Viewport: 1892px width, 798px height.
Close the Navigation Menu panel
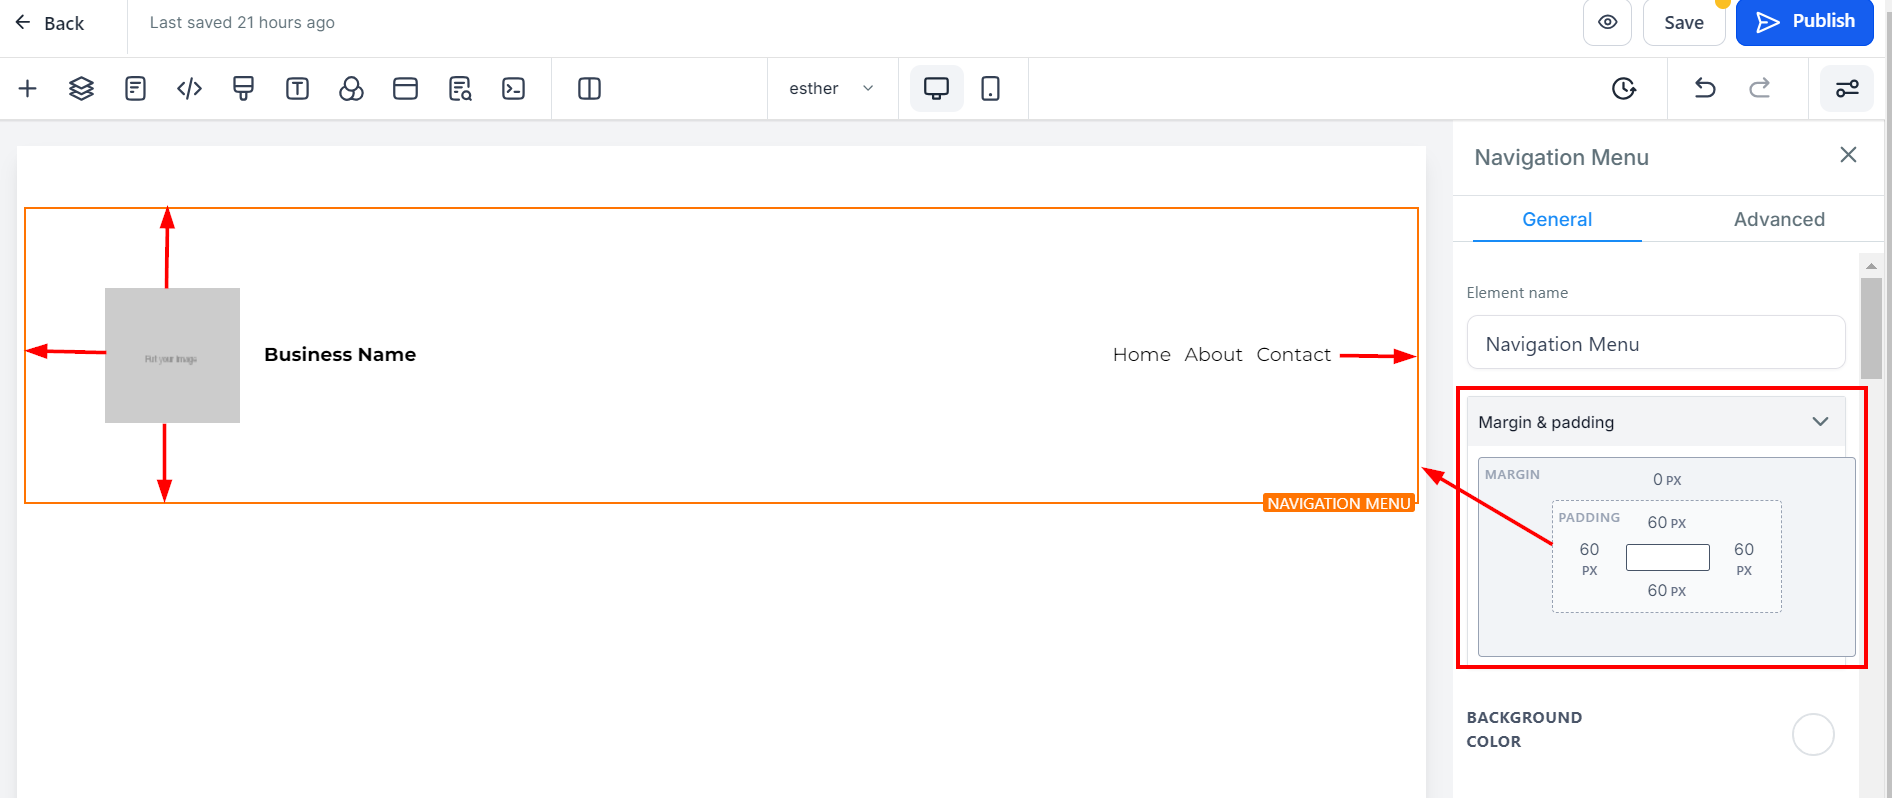point(1848,155)
